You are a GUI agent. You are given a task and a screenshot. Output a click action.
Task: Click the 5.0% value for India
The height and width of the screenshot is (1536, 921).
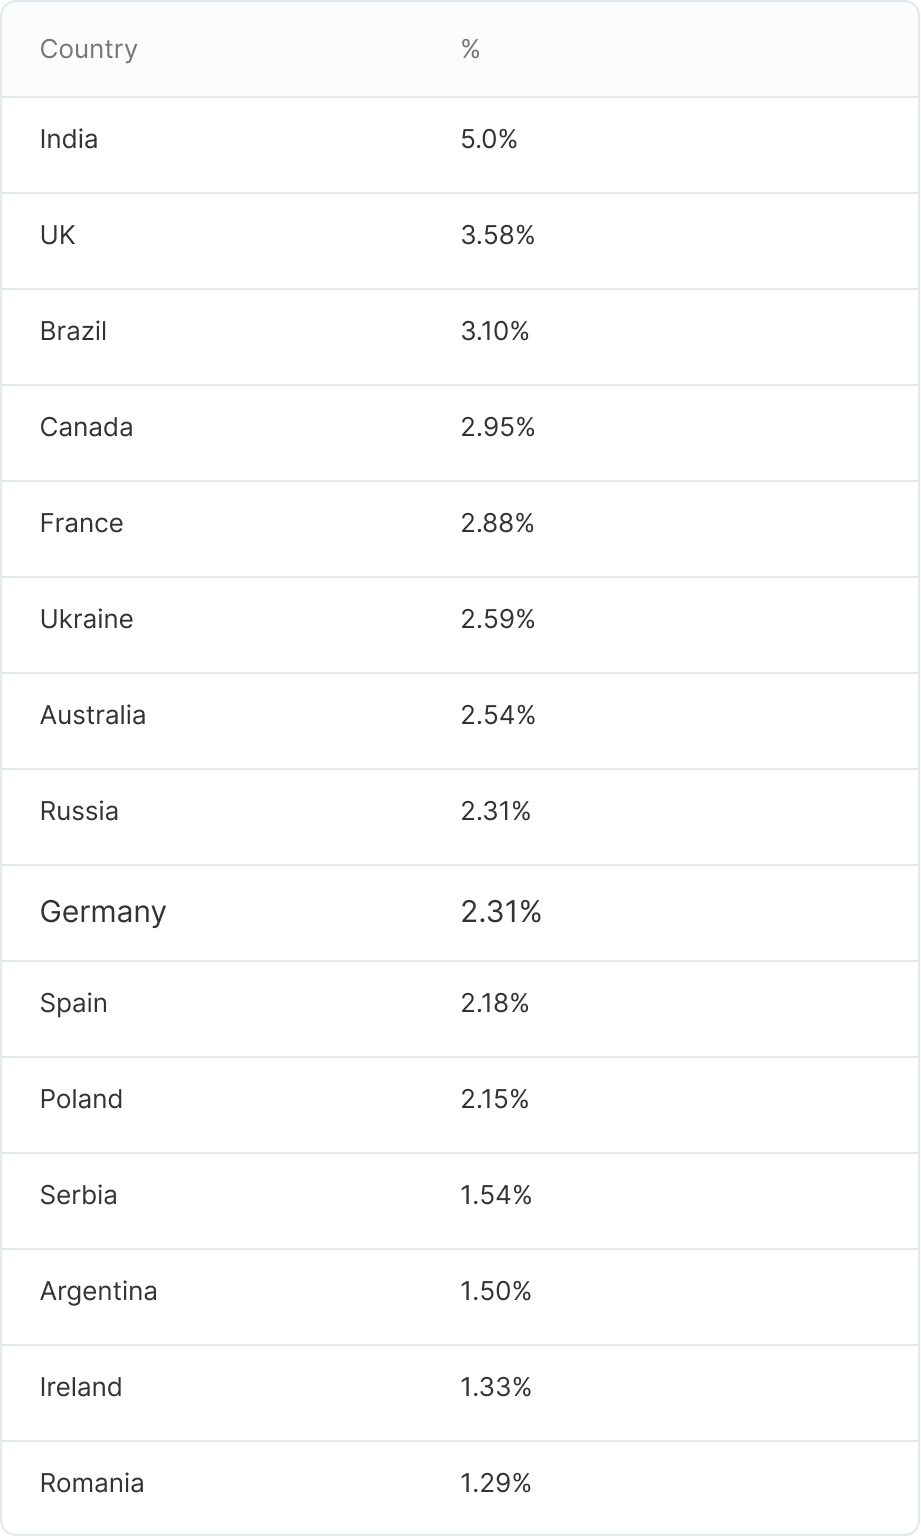[x=489, y=139]
